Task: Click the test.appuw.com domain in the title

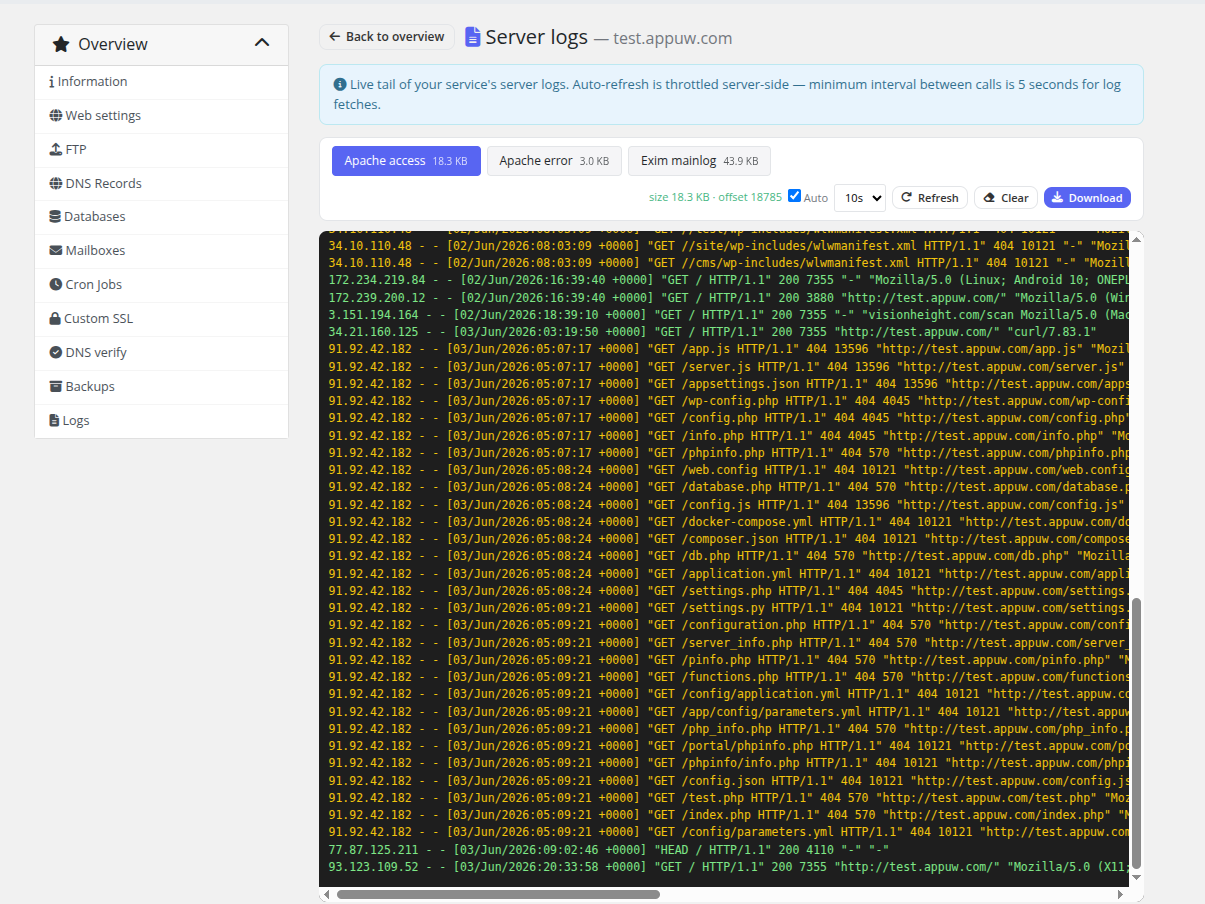Action: point(673,39)
